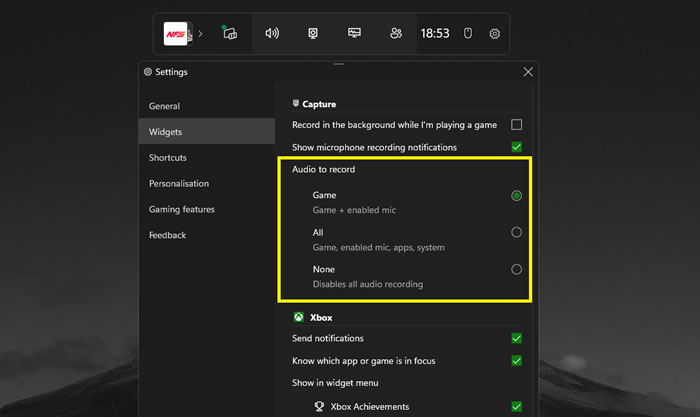Click the Settings title gear icon
The height and width of the screenshot is (417, 700).
148,71
